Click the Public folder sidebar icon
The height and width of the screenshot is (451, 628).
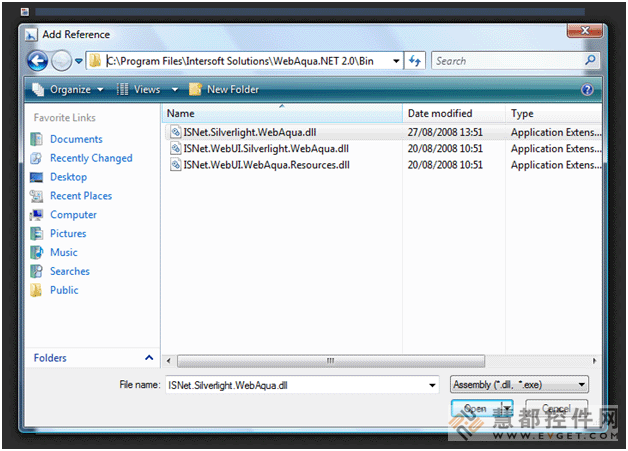36,290
